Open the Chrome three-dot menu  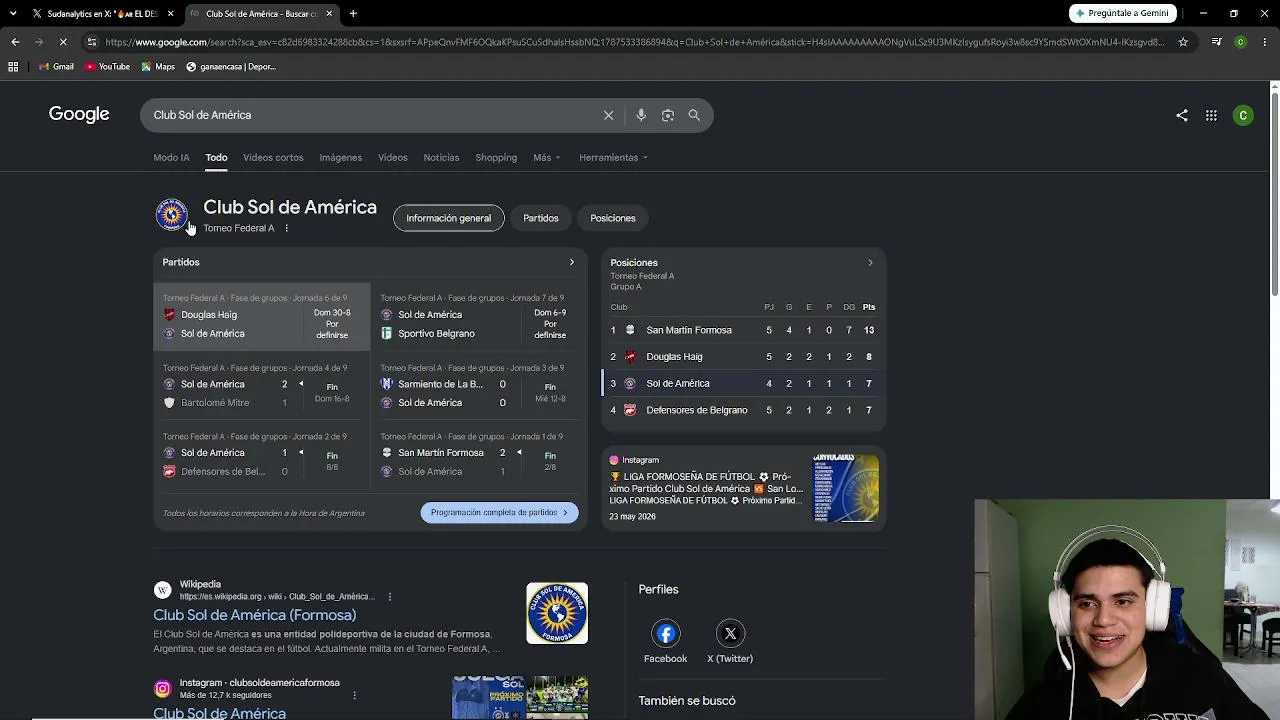pyautogui.click(x=1264, y=42)
